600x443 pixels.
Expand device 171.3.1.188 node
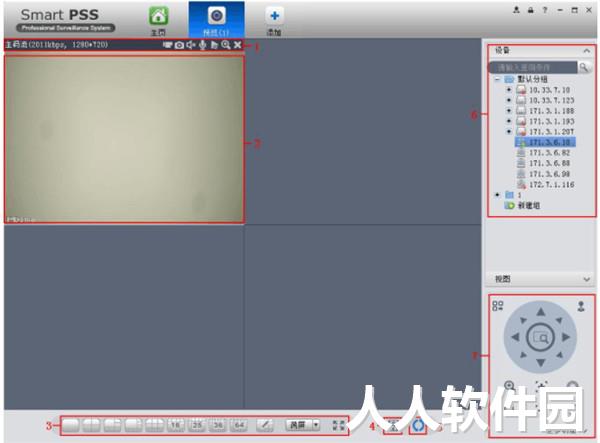point(509,111)
